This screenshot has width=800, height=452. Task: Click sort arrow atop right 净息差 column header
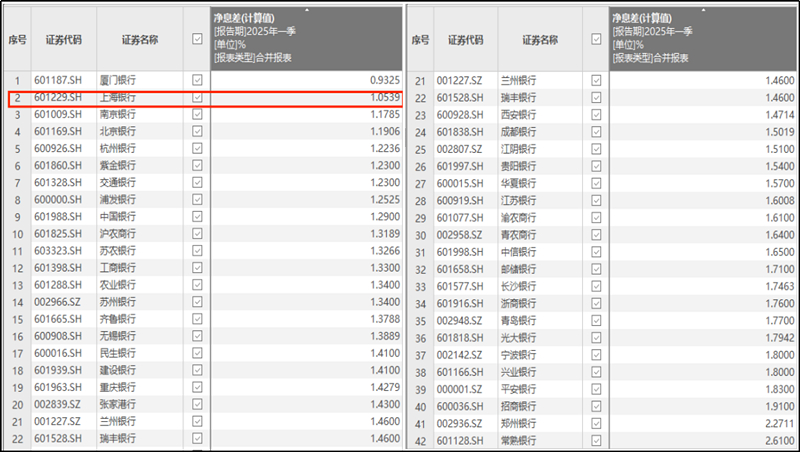click(x=705, y=10)
